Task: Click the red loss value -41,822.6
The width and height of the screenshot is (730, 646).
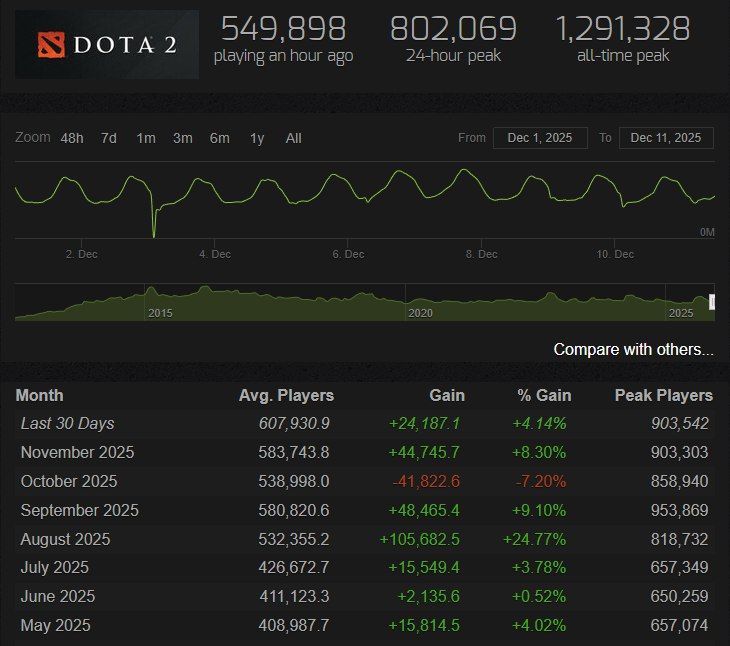Action: [x=426, y=481]
